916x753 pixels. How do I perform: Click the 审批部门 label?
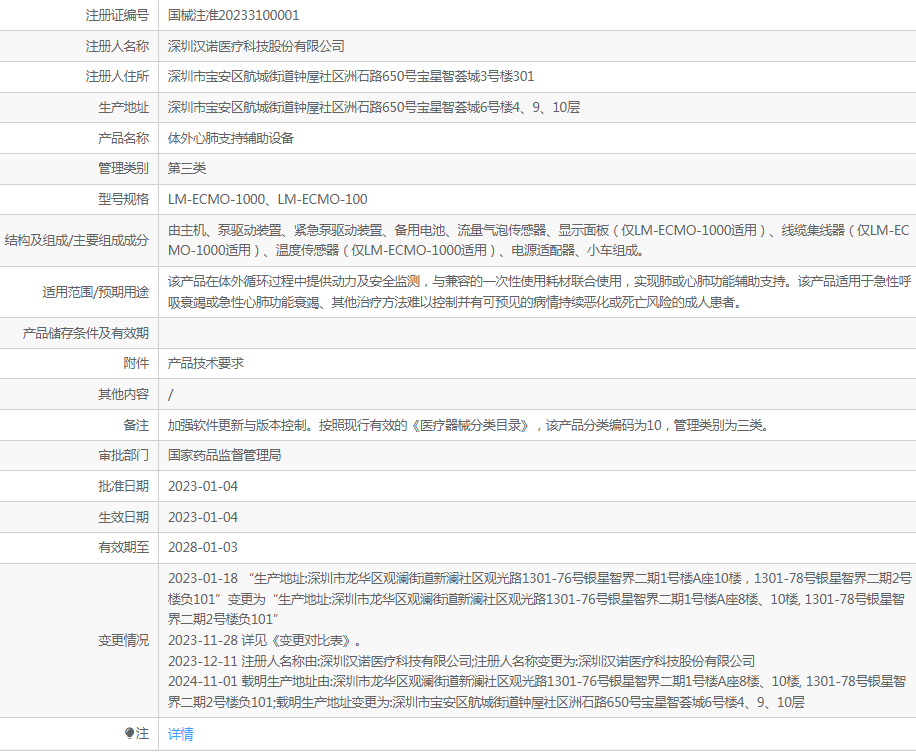click(x=123, y=456)
